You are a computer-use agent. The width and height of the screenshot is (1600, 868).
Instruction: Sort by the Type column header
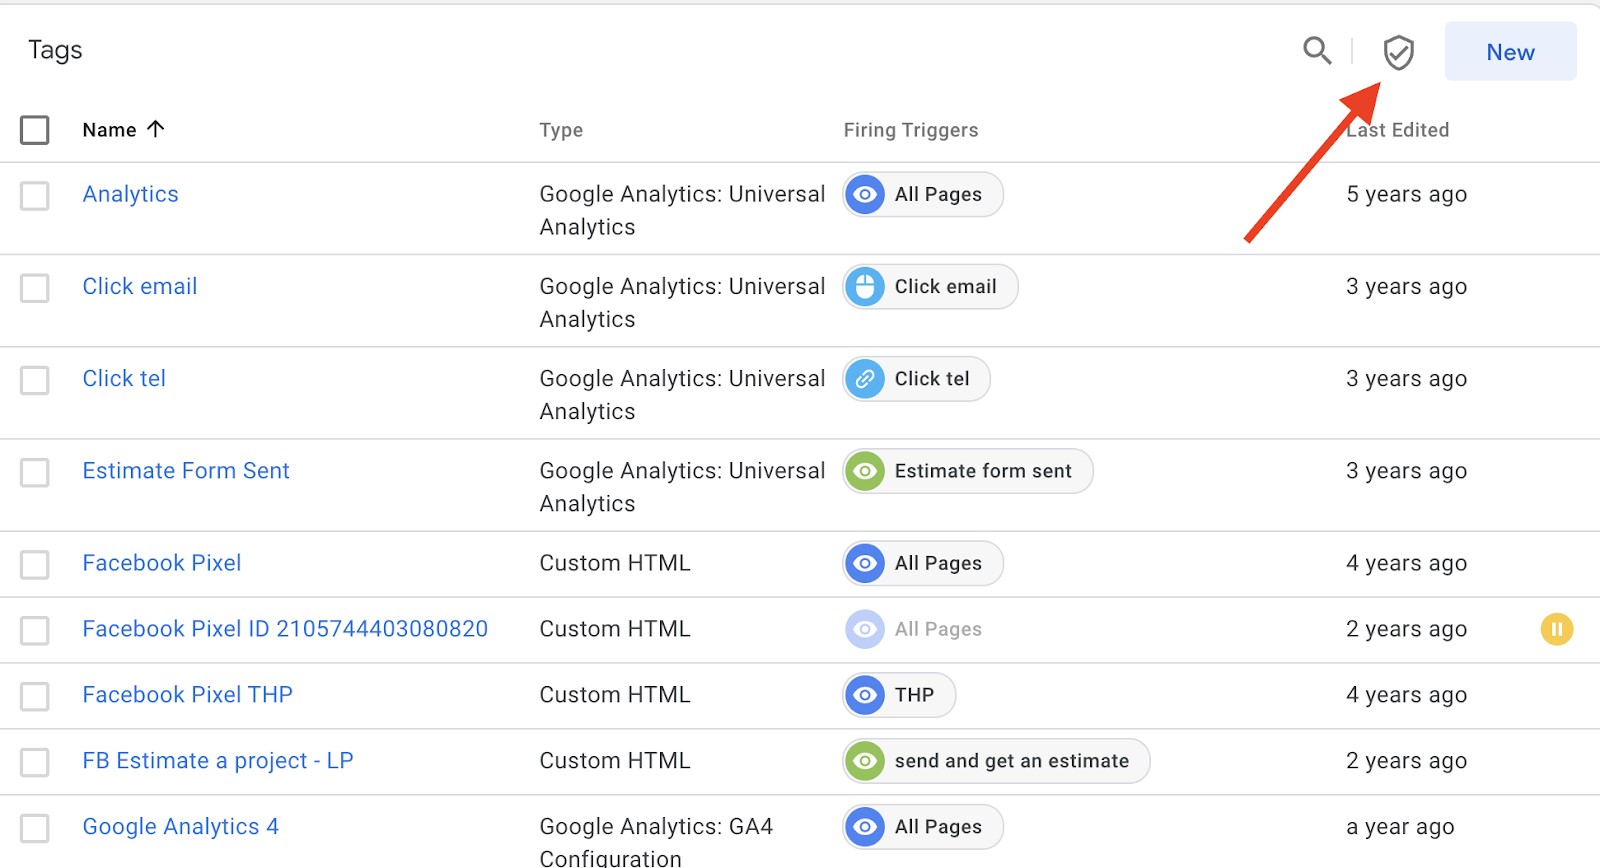(561, 130)
